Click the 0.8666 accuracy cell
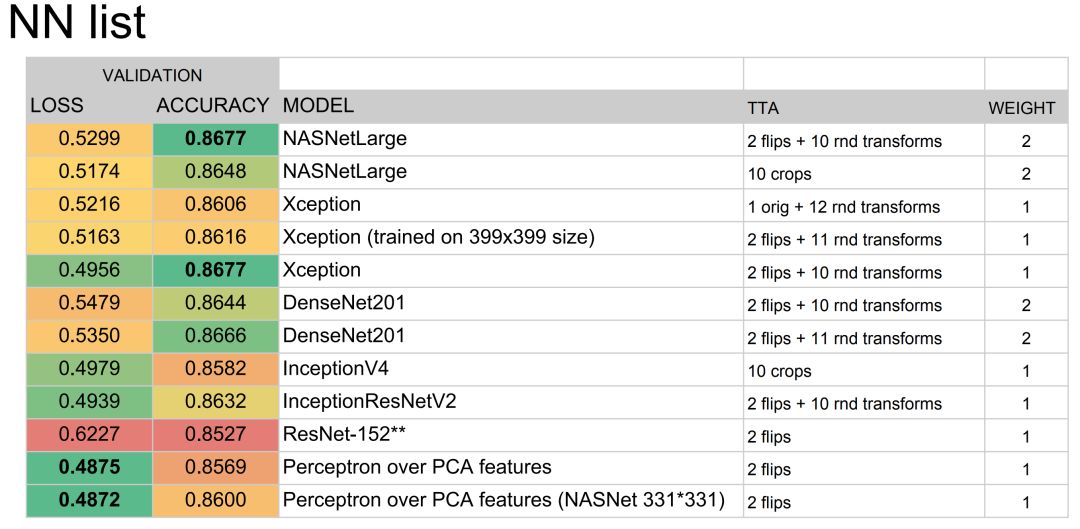Image resolution: width=1080 pixels, height=529 pixels. (215, 337)
